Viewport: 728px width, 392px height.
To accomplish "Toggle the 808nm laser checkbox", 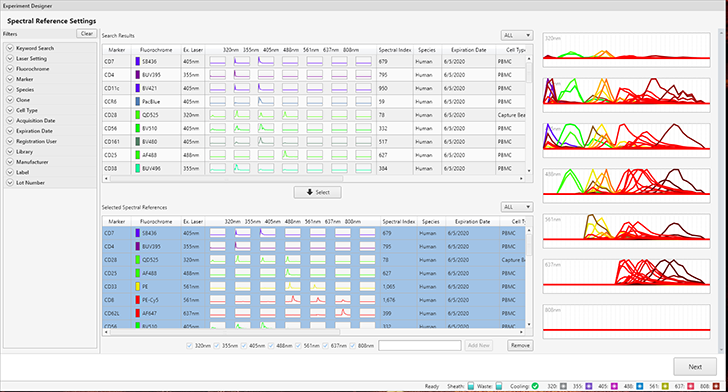I will coord(352,346).
